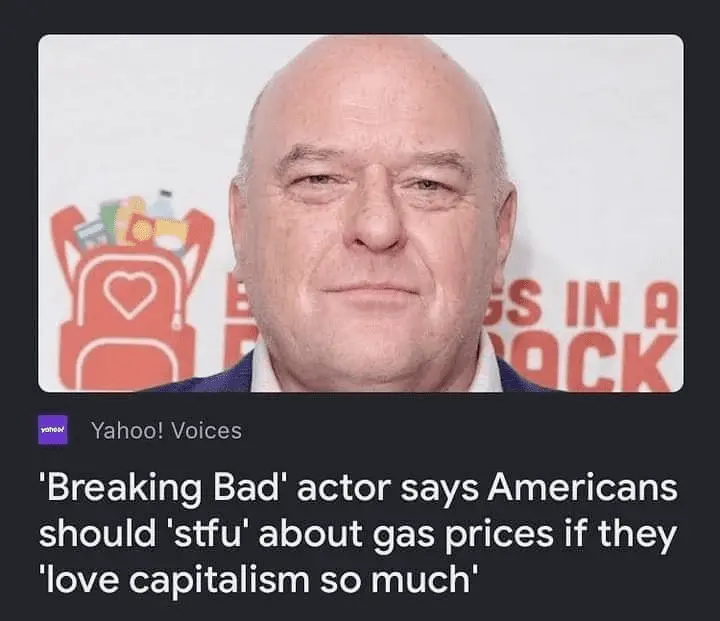Click the backpack zipper pull graphic
This screenshot has width=720, height=621.
click(177, 320)
